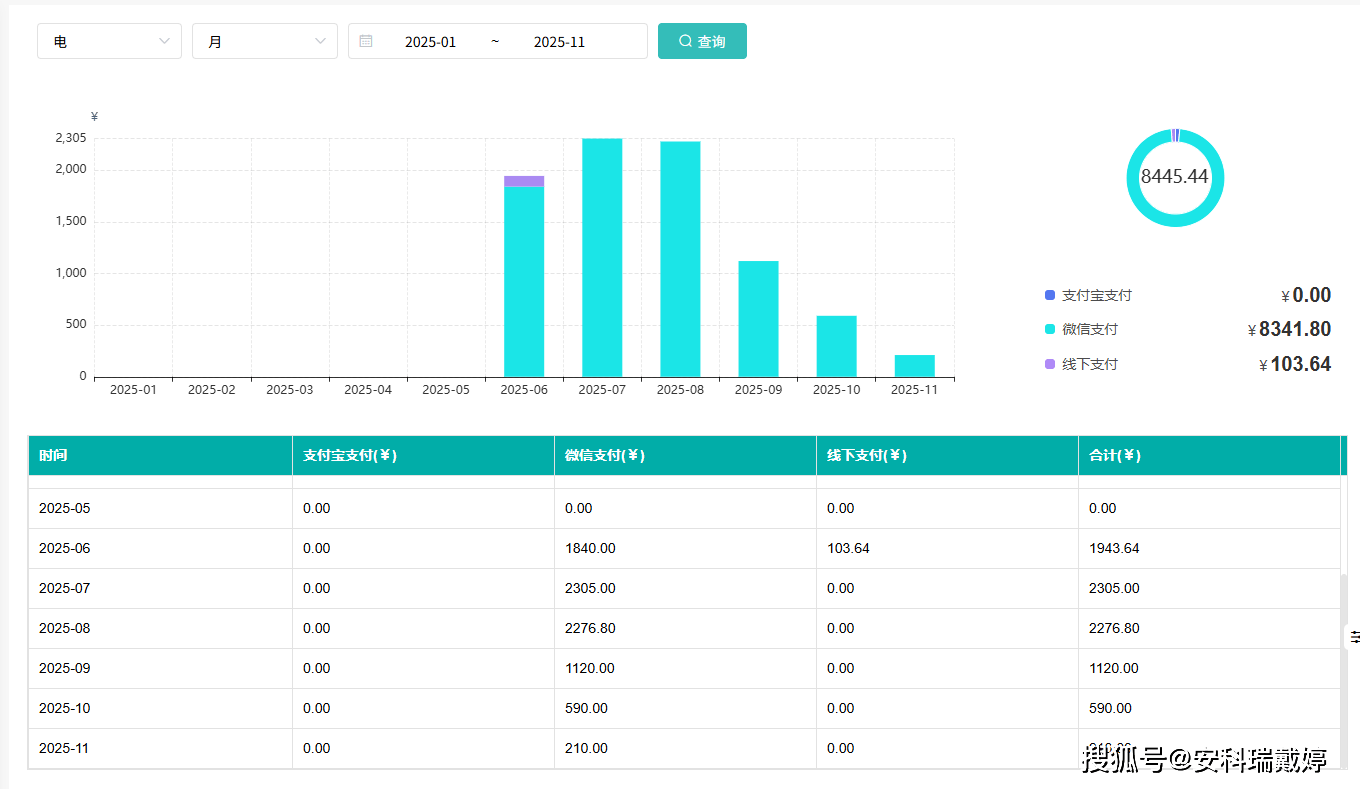Click the 2025-11 bar in chart
This screenshot has height=789, width=1360.
click(914, 366)
